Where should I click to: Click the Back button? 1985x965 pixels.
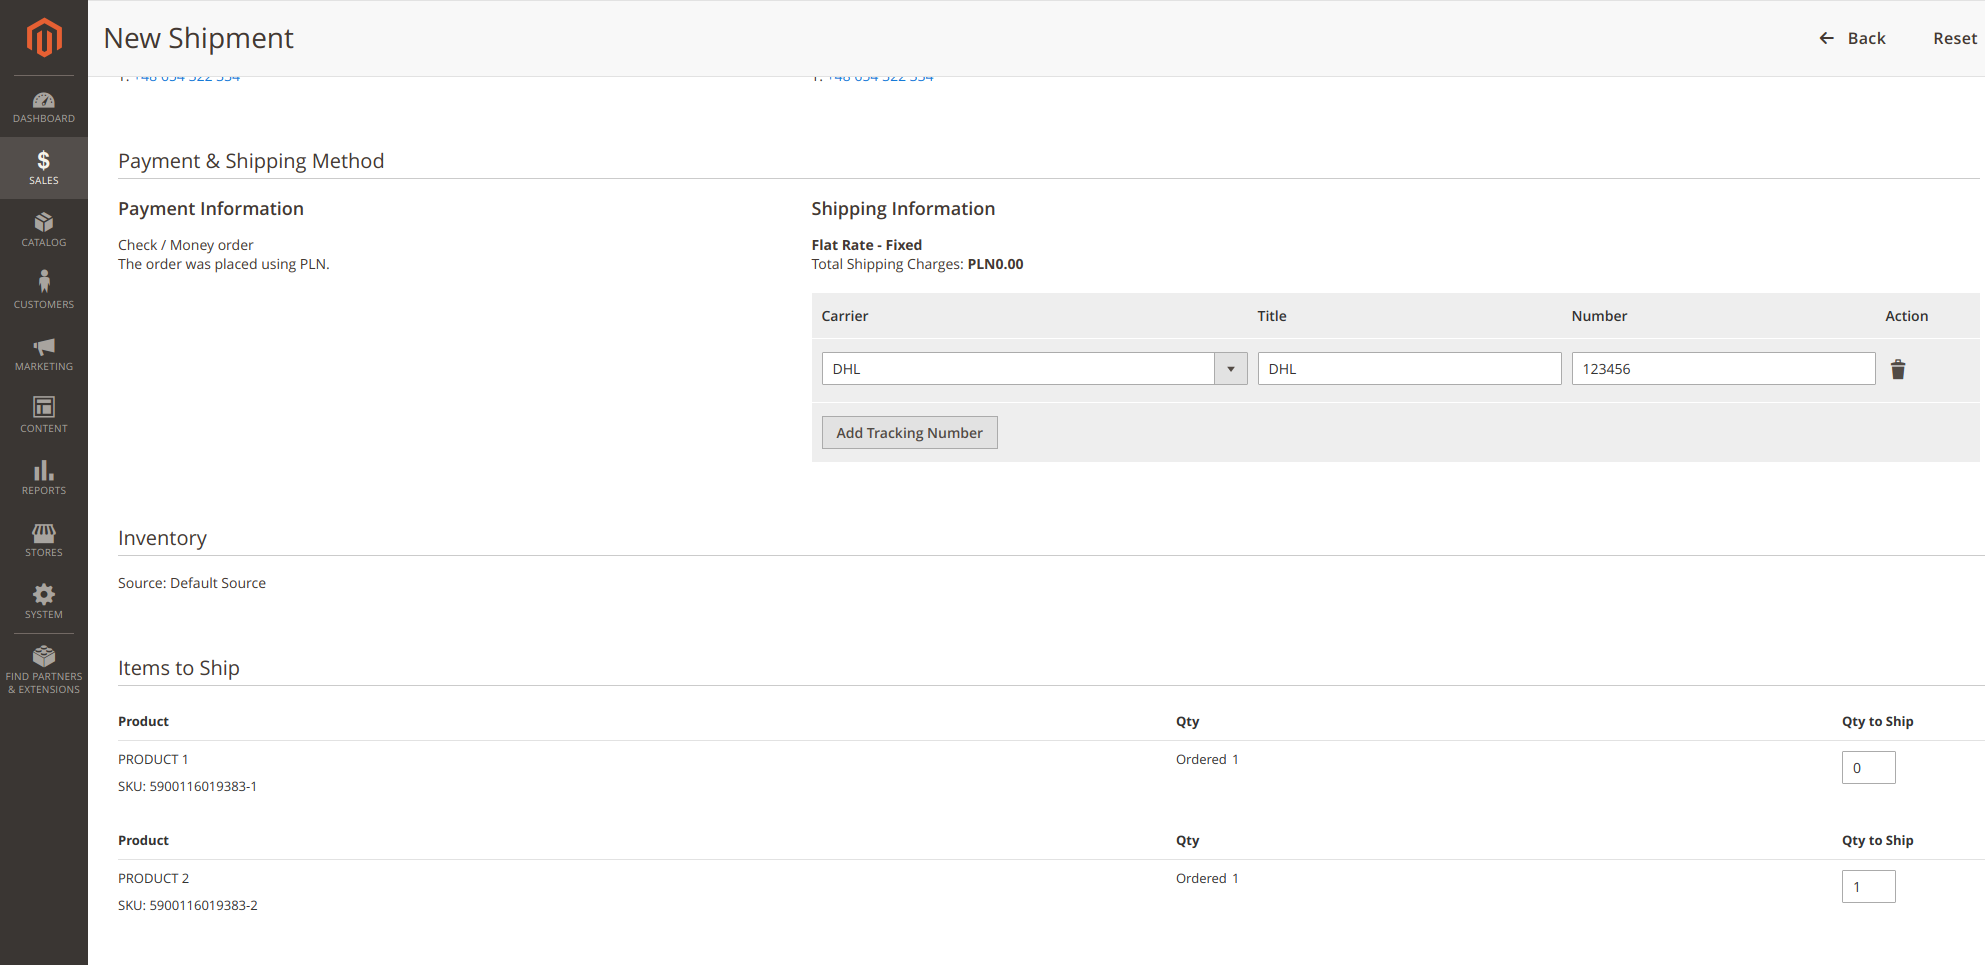pyautogui.click(x=1852, y=38)
